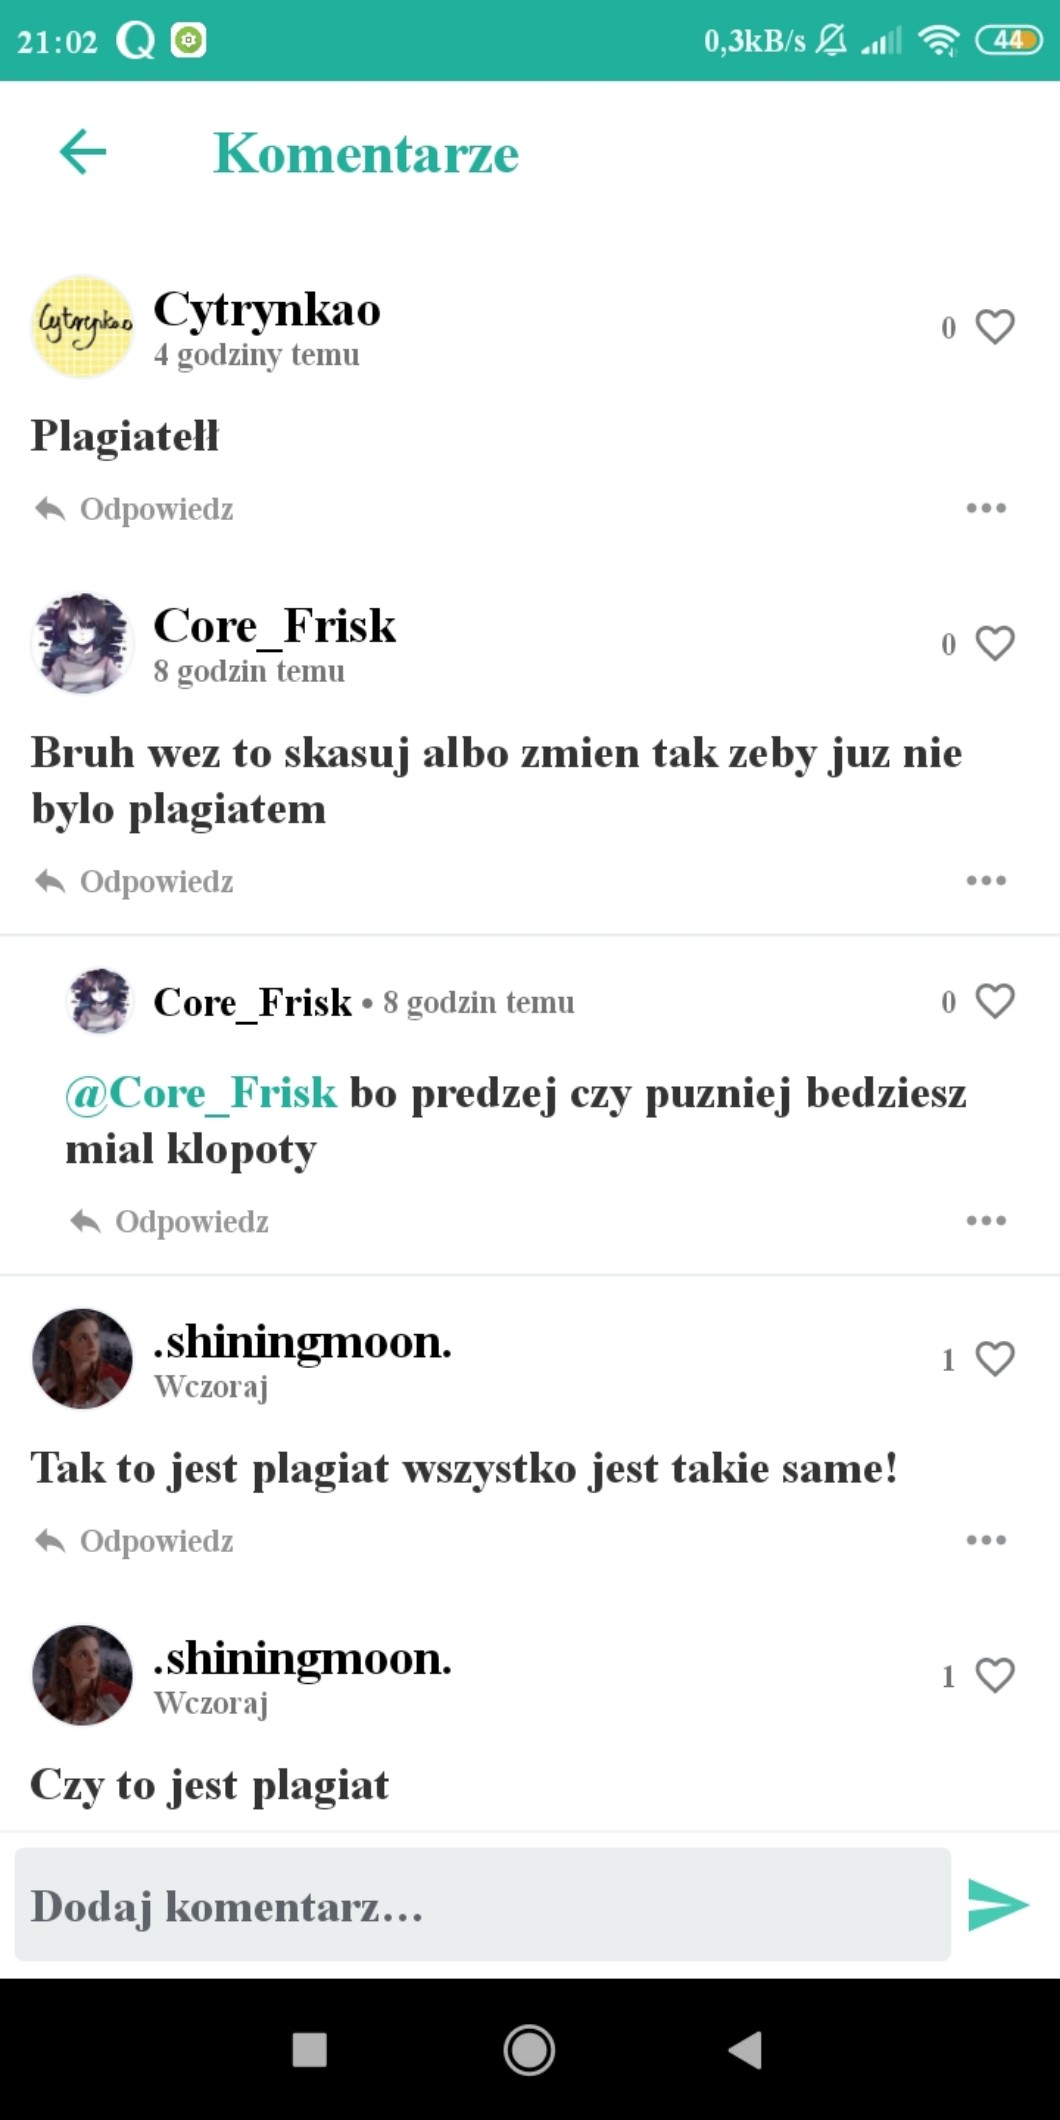The height and width of the screenshot is (2120, 1060).
Task: Heart the 'Czy to jest plagiat' comment
Action: [x=995, y=1675]
